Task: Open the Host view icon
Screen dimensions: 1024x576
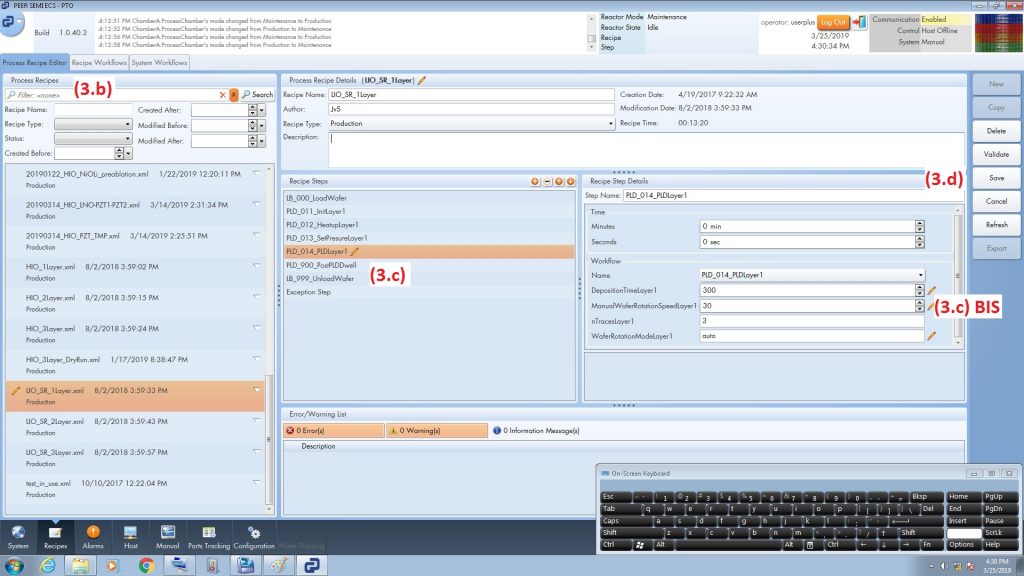Action: 130,536
